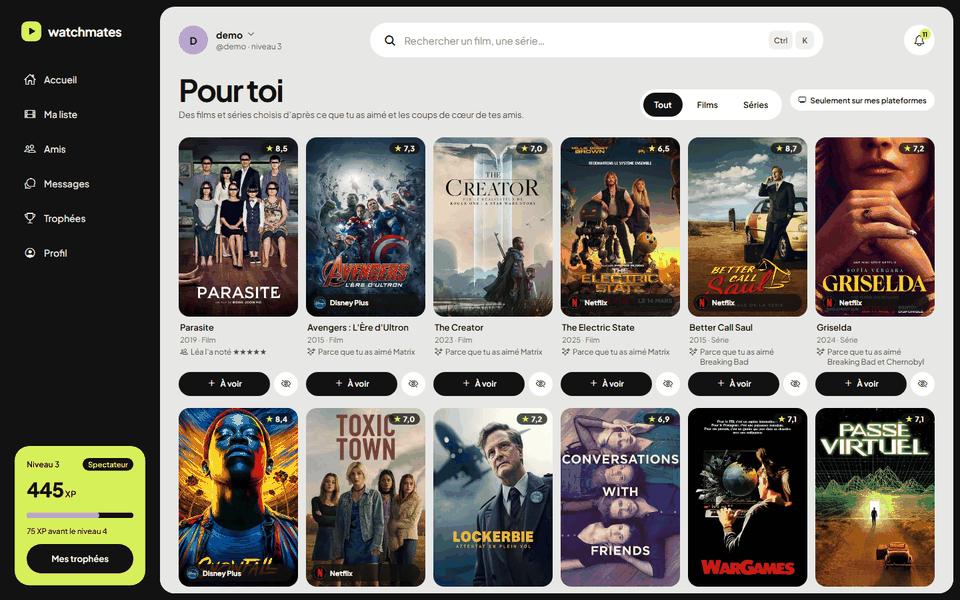Screen dimensions: 960x600
Task: Open the Toxic Town poster
Action: pos(366,497)
